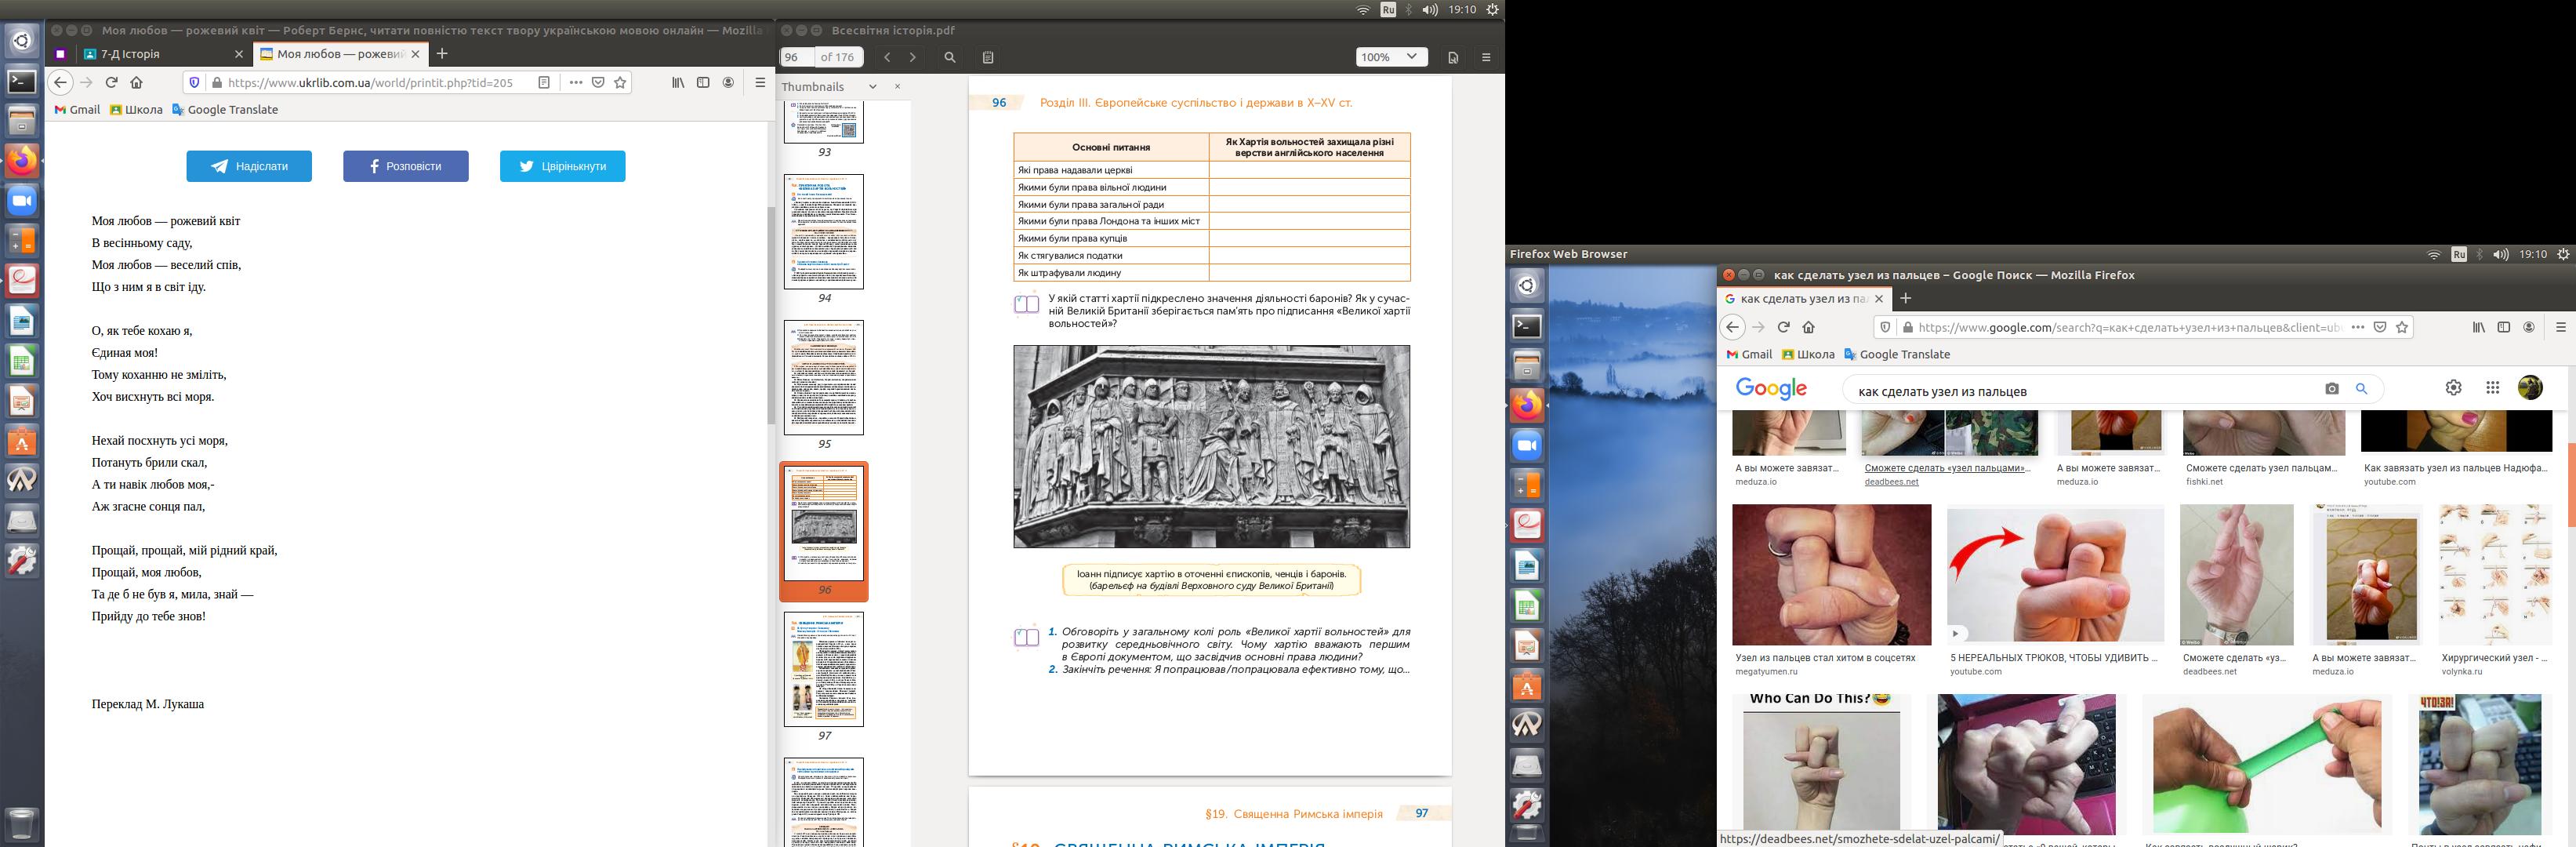Open Zoom app from left dock

[x=22, y=201]
